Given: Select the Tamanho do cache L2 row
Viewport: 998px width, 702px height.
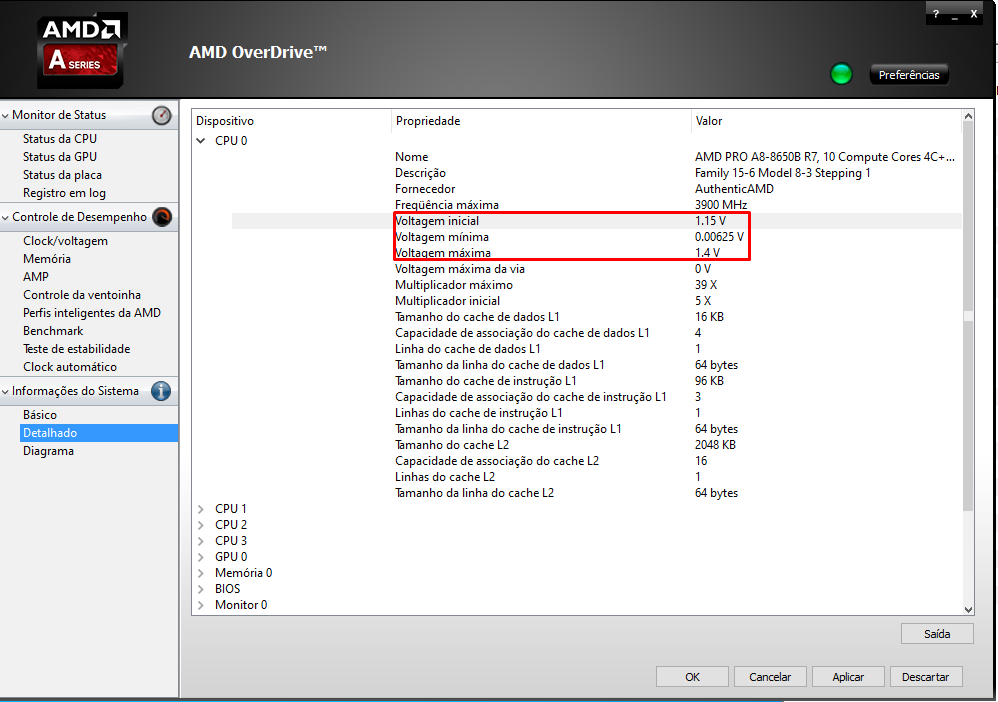Looking at the screenshot, I should point(596,445).
